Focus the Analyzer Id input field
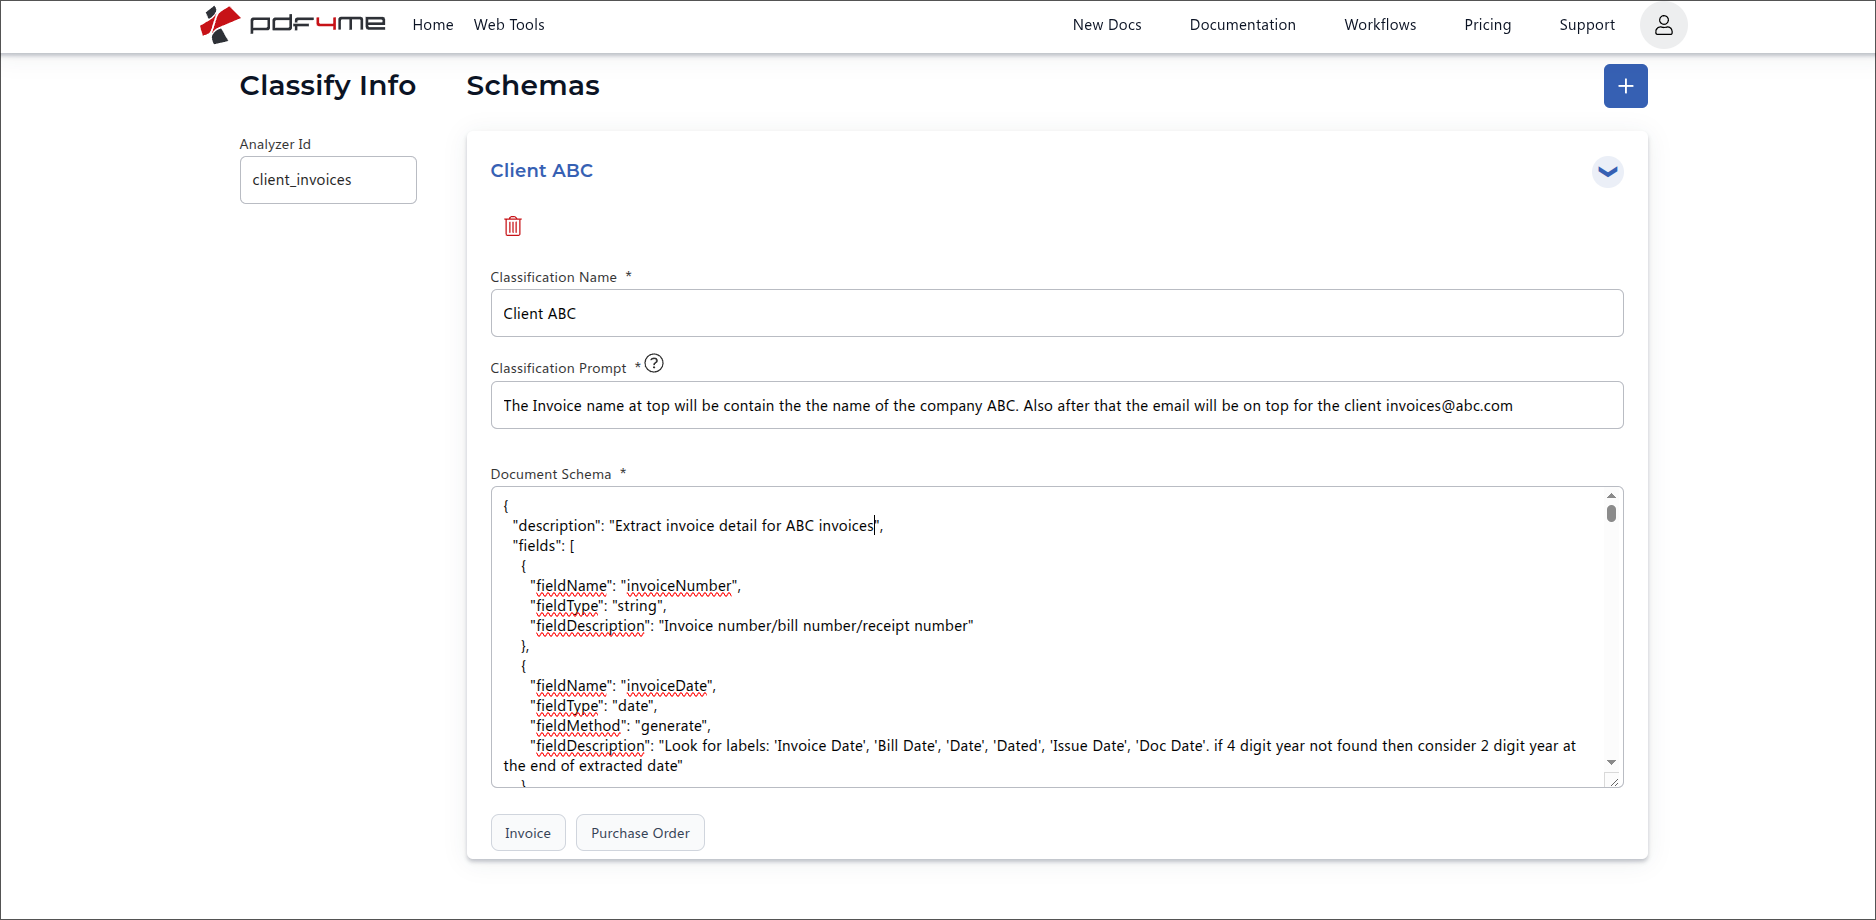Image resolution: width=1876 pixels, height=920 pixels. [x=328, y=180]
